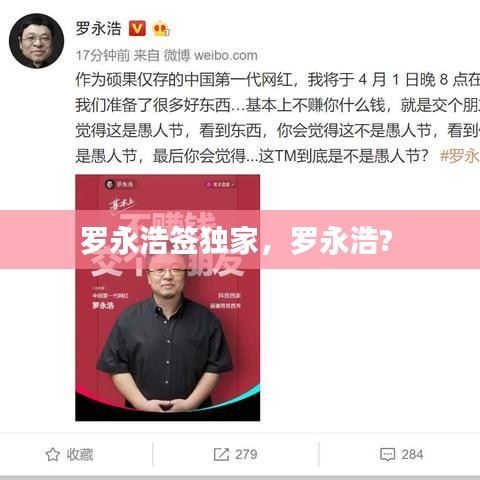Open the red poster image thumbnail
The height and width of the screenshot is (480, 480).
168,298
